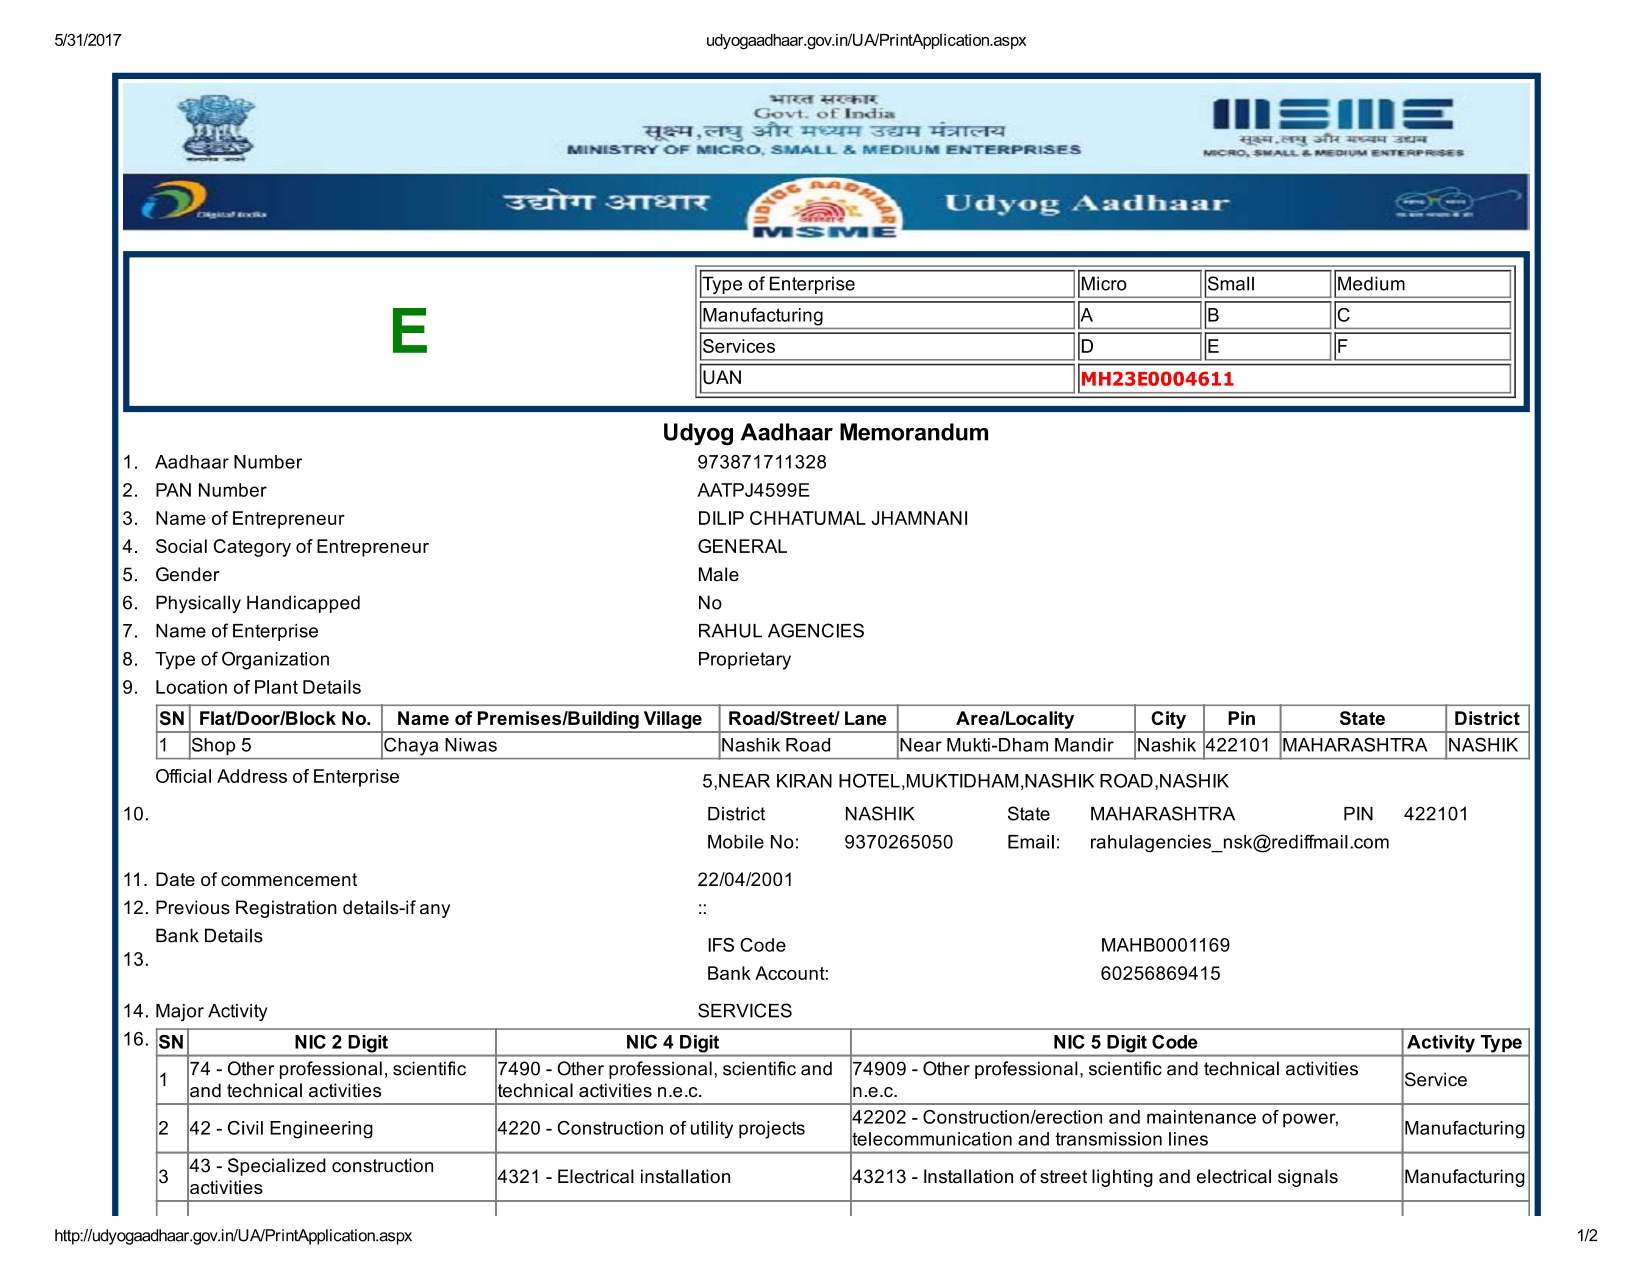Click the Services row 'E' cell under Small
The width and height of the screenshot is (1650, 1275).
[x=1265, y=346]
